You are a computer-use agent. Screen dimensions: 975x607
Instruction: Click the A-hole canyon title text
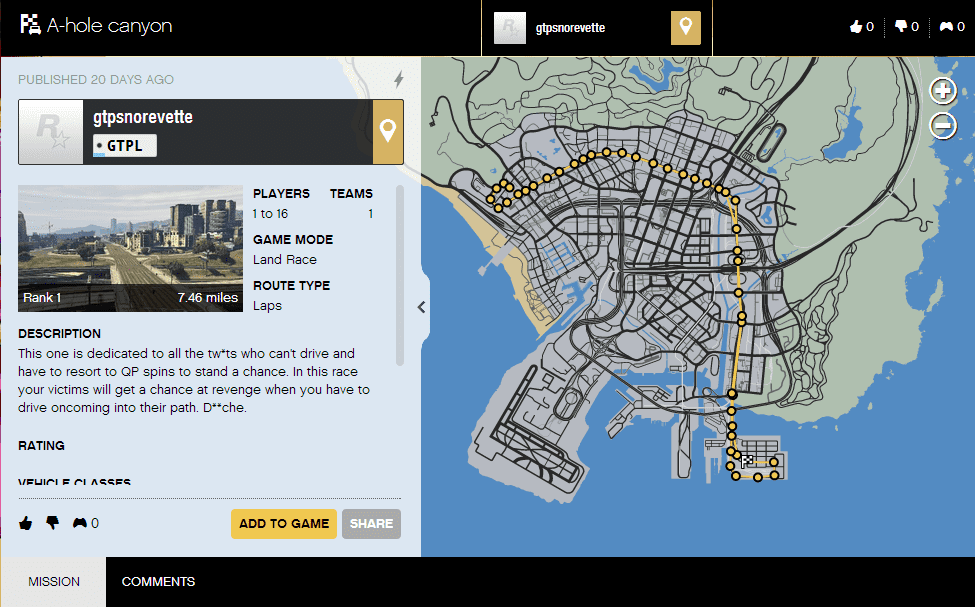coord(109,25)
